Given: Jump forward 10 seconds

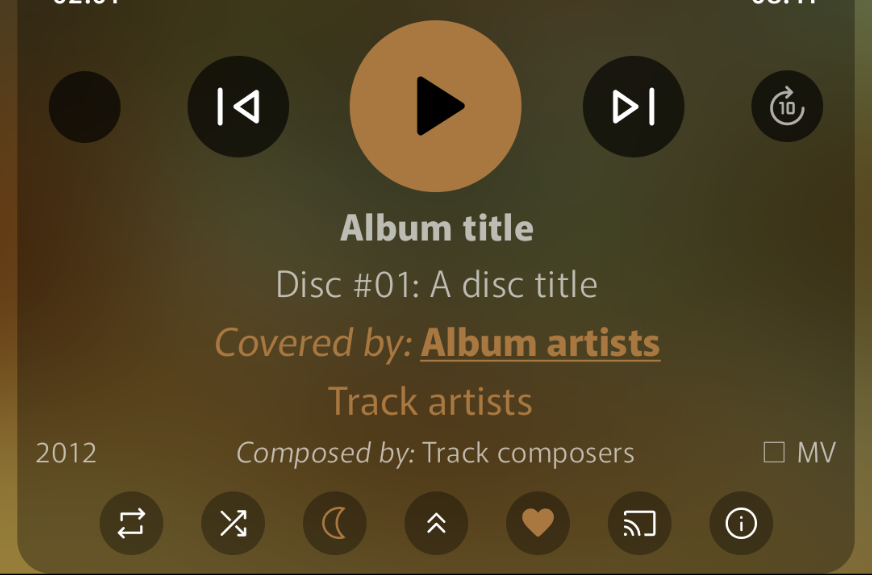Looking at the screenshot, I should click(x=787, y=106).
